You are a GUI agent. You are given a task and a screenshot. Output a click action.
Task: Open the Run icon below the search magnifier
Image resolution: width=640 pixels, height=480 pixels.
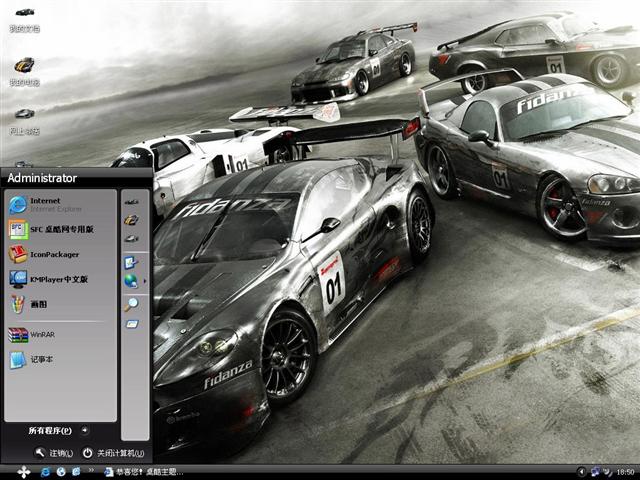point(131,324)
